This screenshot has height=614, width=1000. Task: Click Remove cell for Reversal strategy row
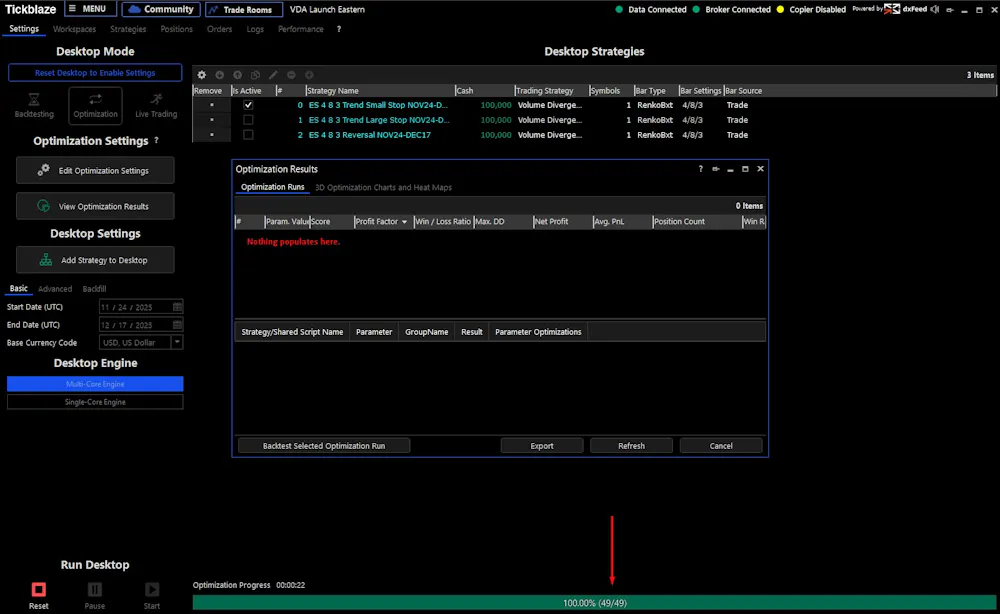211,135
